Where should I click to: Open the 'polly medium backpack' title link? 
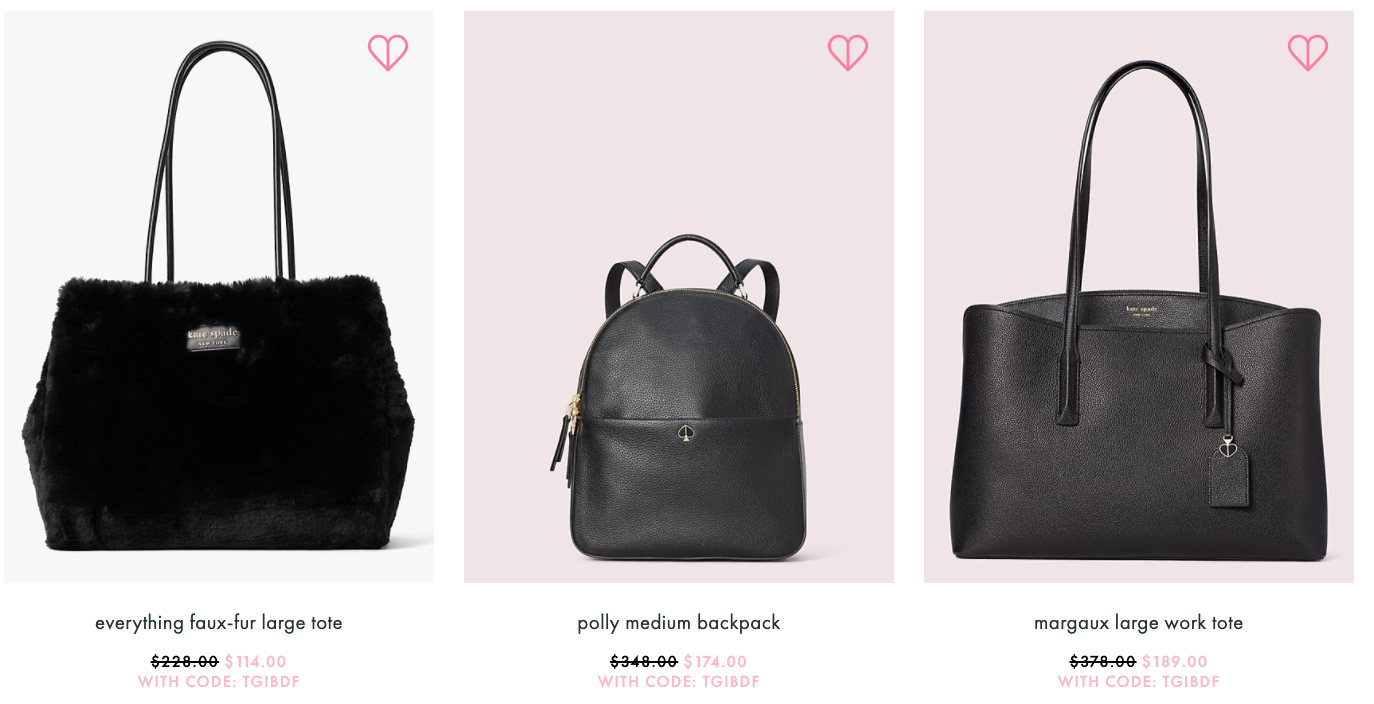point(679,623)
